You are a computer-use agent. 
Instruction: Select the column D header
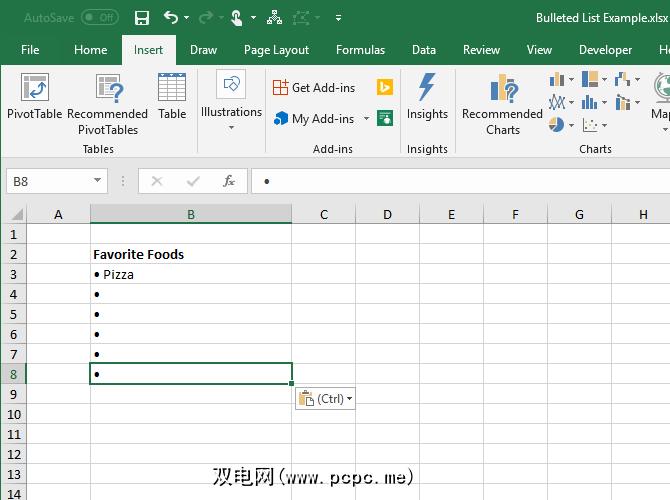click(387, 214)
